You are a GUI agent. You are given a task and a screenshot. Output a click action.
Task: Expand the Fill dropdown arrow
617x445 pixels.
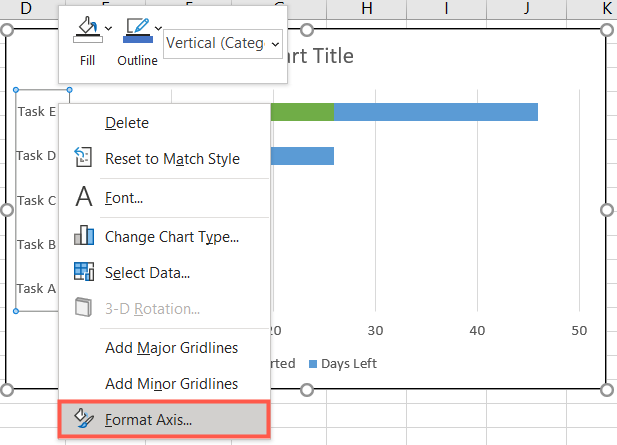point(108,28)
